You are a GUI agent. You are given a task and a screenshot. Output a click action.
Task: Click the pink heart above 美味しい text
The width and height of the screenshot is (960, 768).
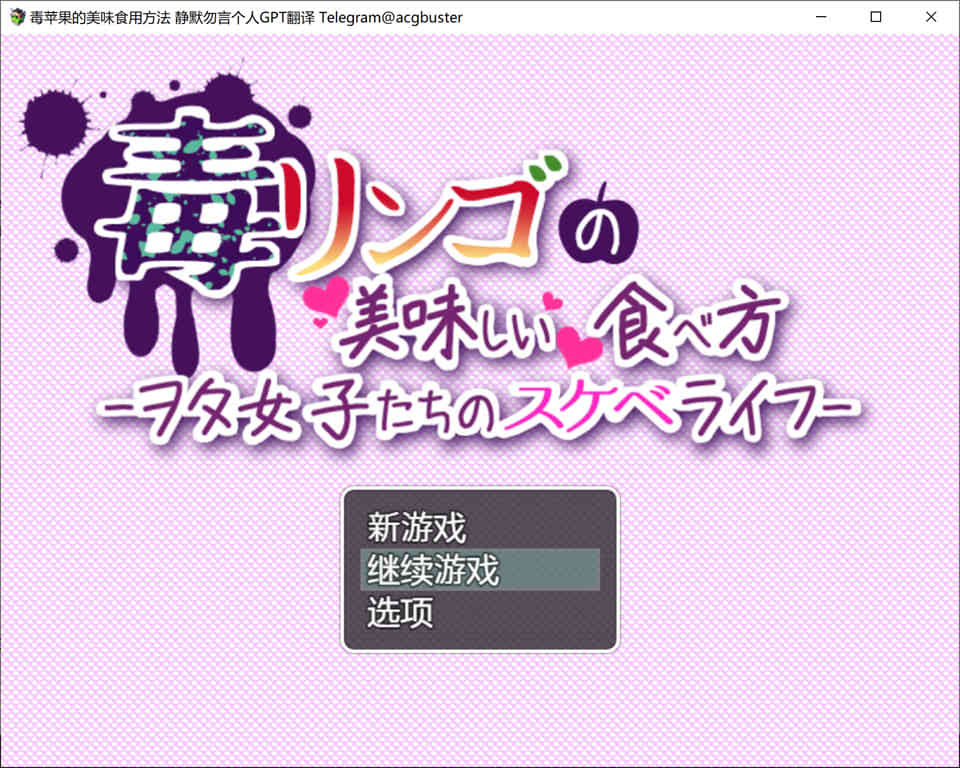click(x=322, y=296)
